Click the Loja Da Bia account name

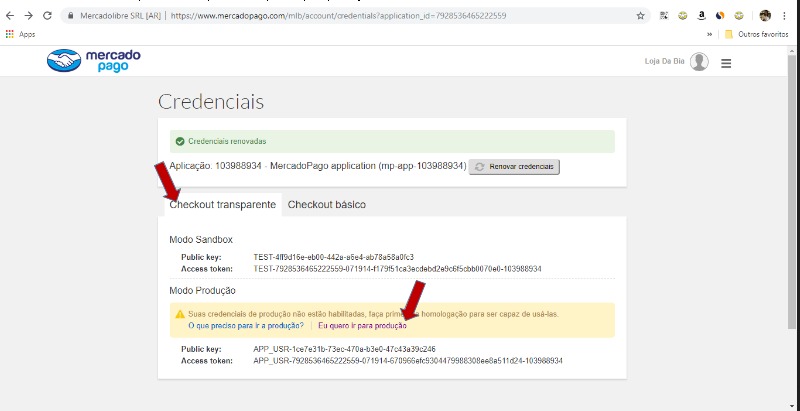click(x=664, y=62)
